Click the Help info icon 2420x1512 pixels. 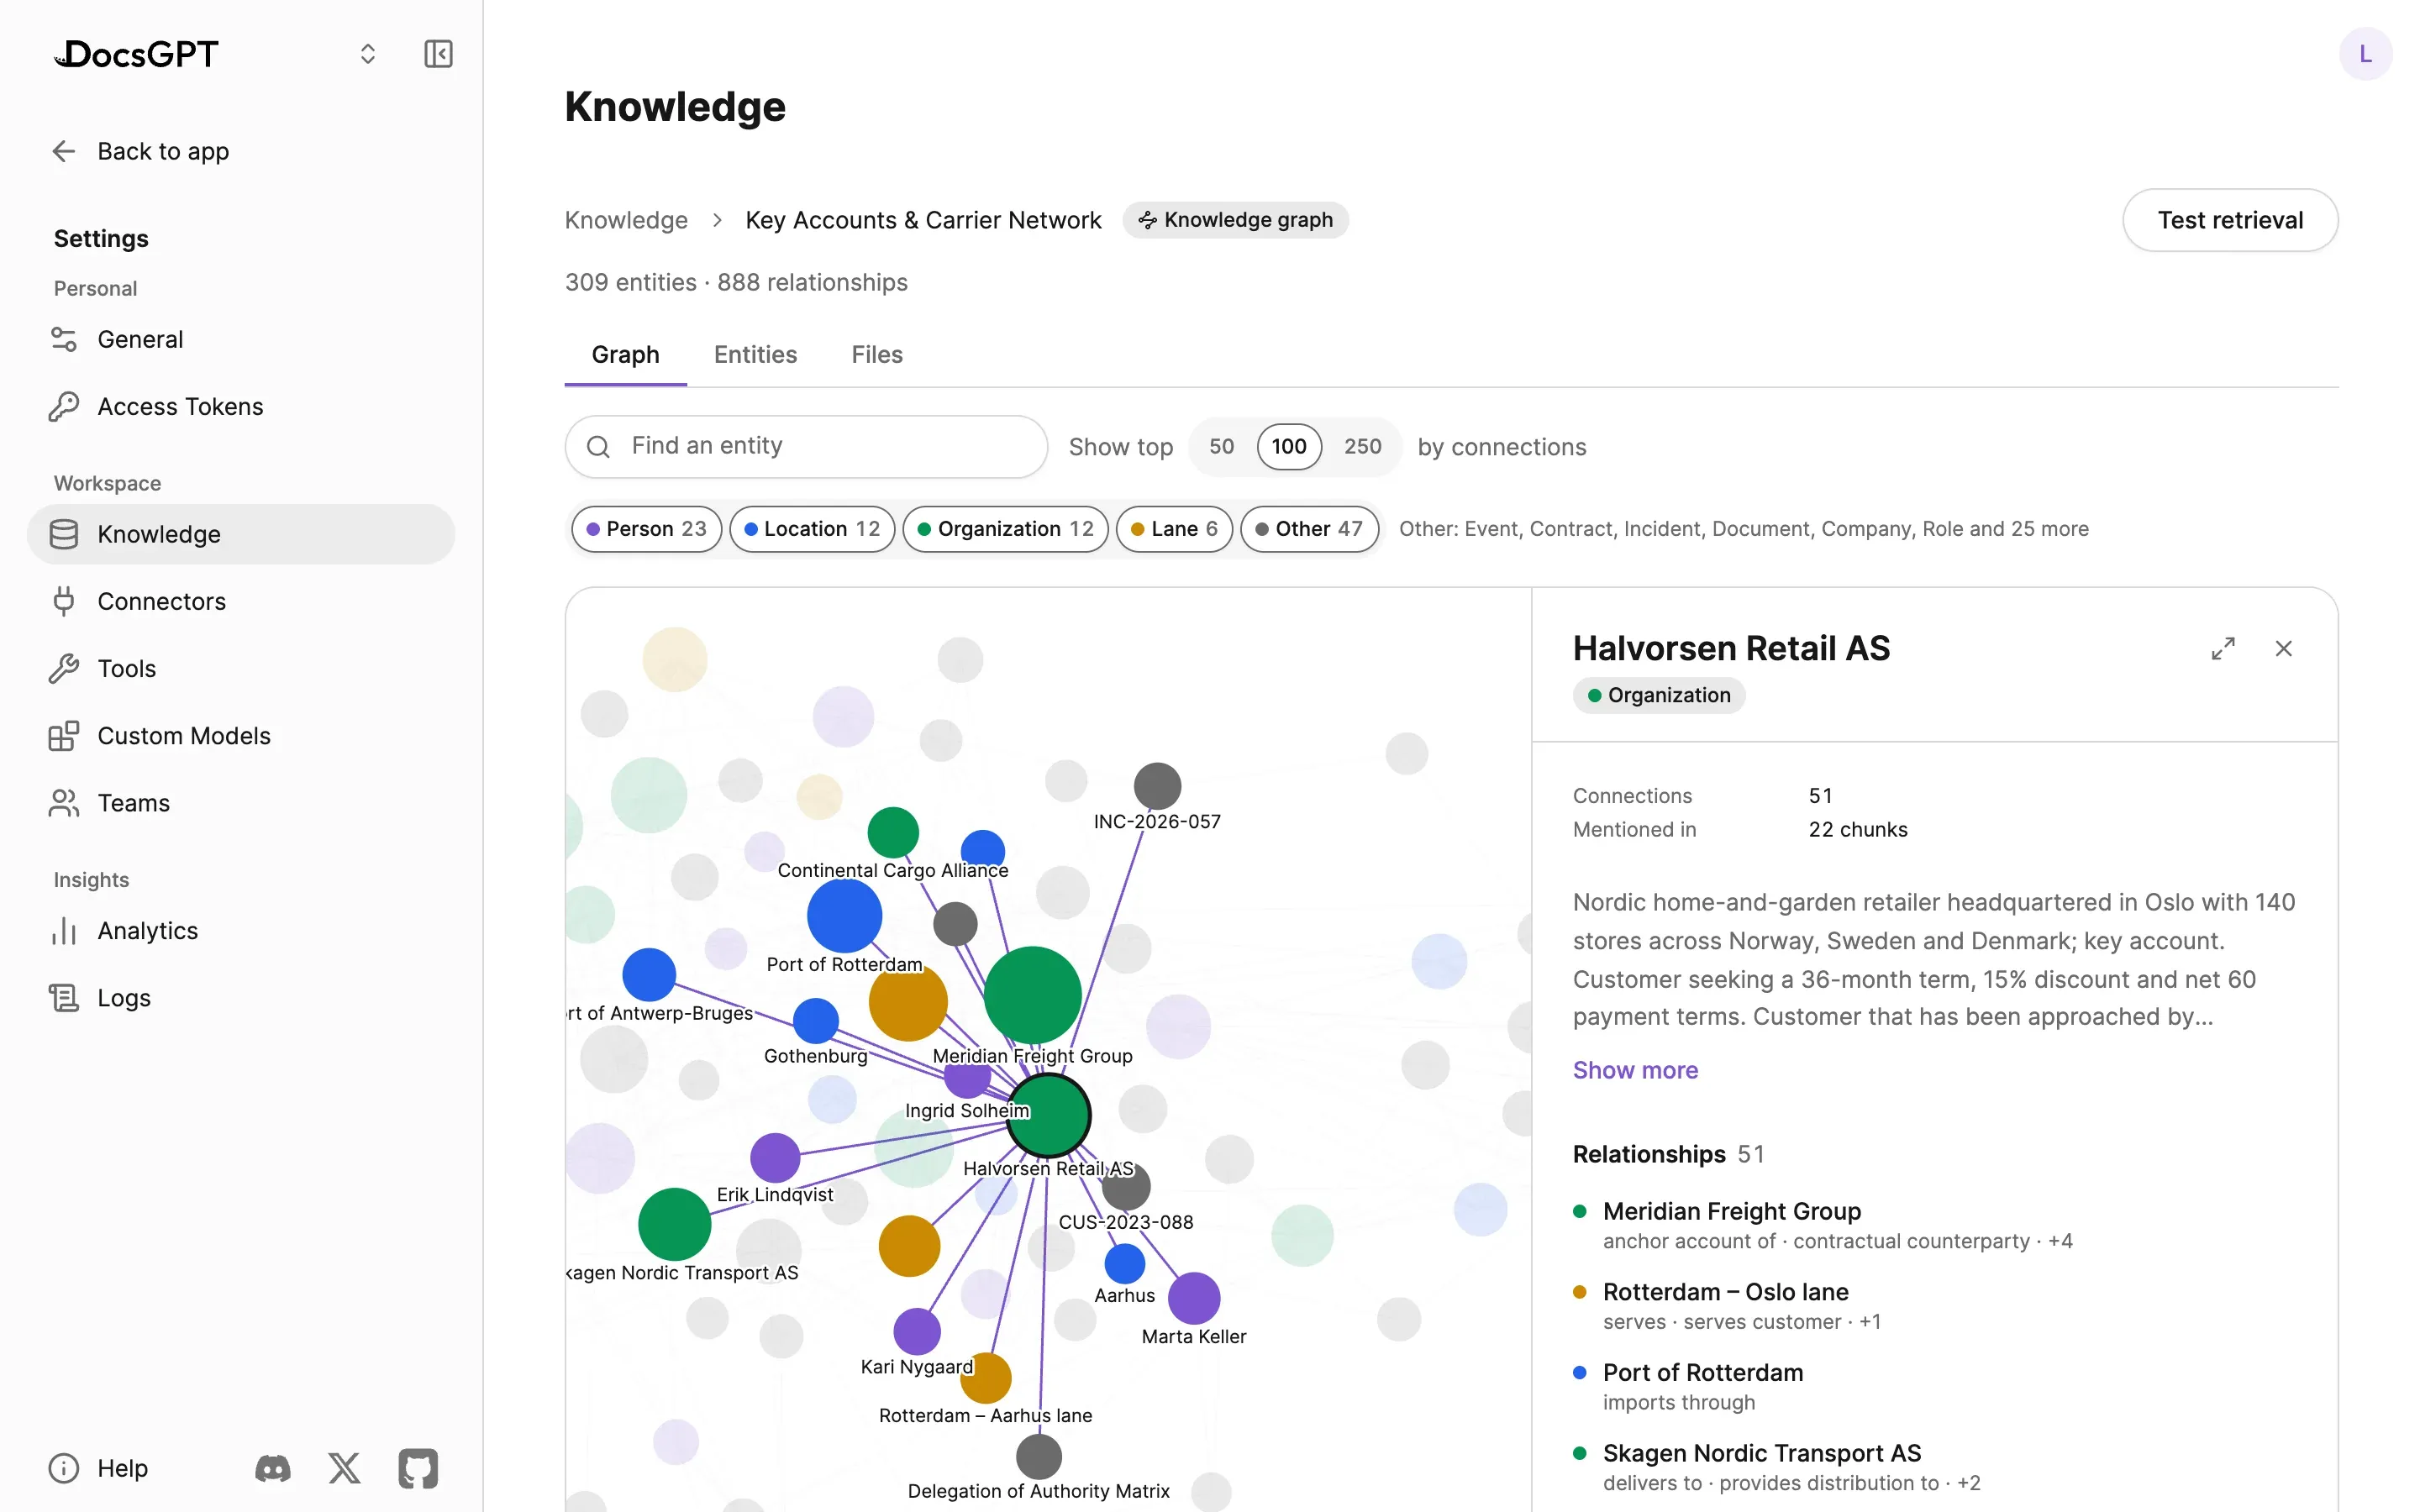coord(64,1468)
